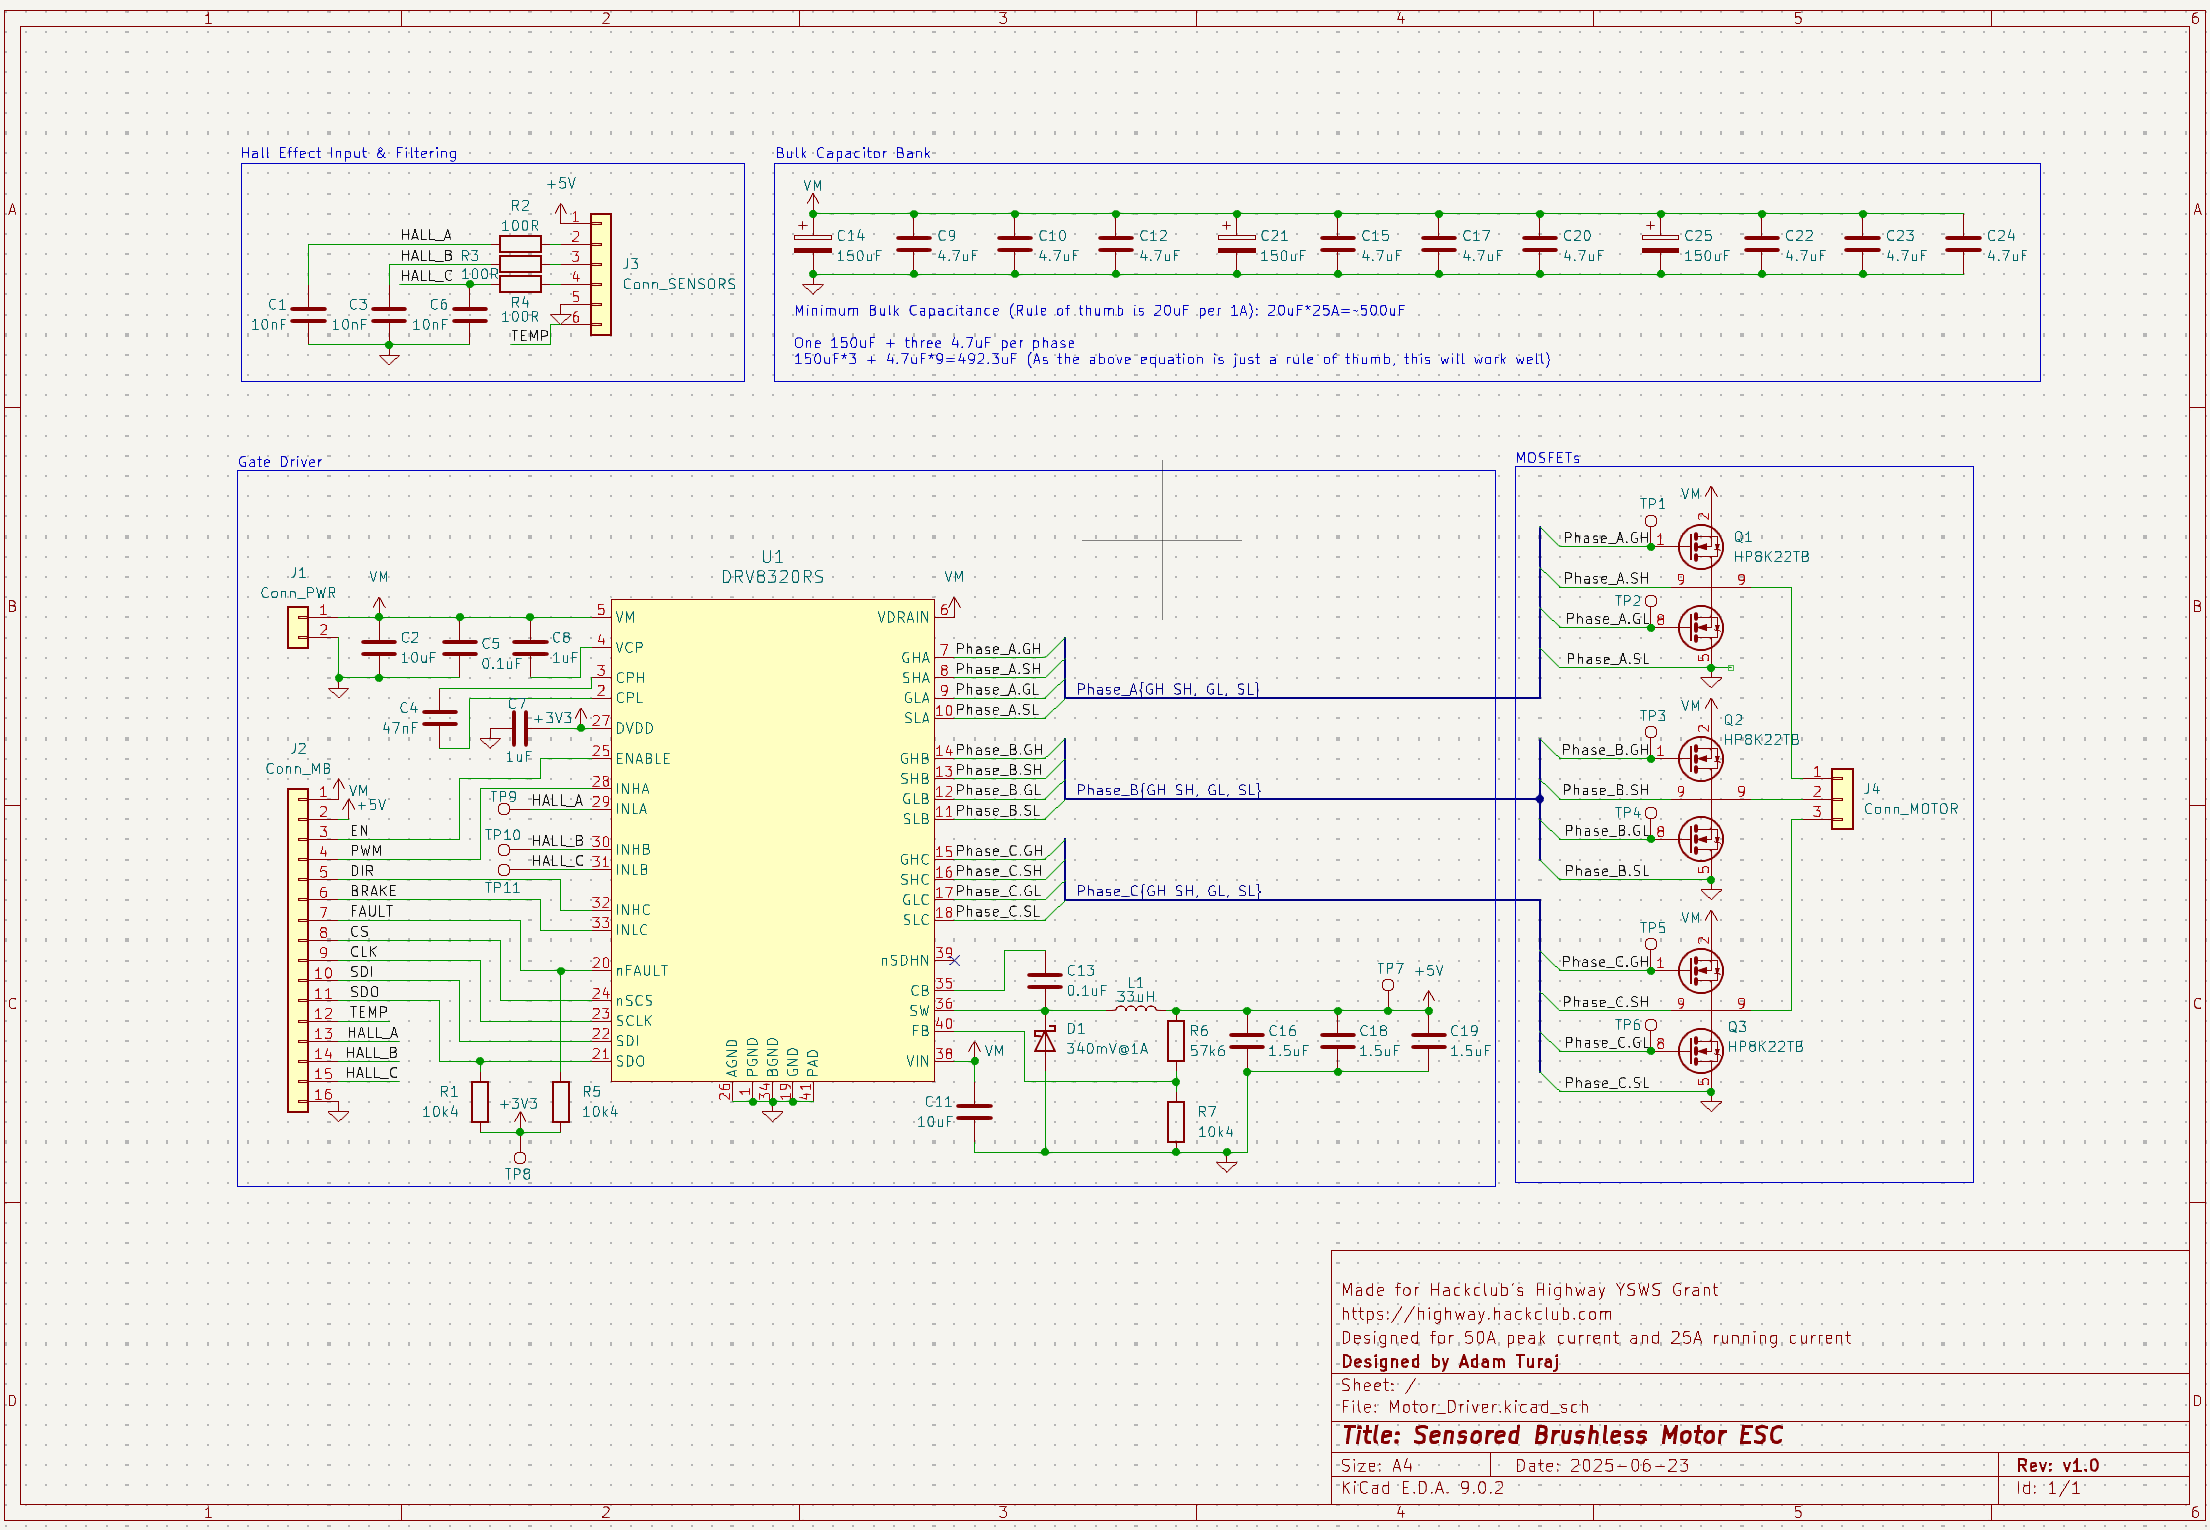The width and height of the screenshot is (2210, 1530).
Task: Click the 'Minimum Bulk Capacitance' note text
Action: pyautogui.click(x=1099, y=311)
